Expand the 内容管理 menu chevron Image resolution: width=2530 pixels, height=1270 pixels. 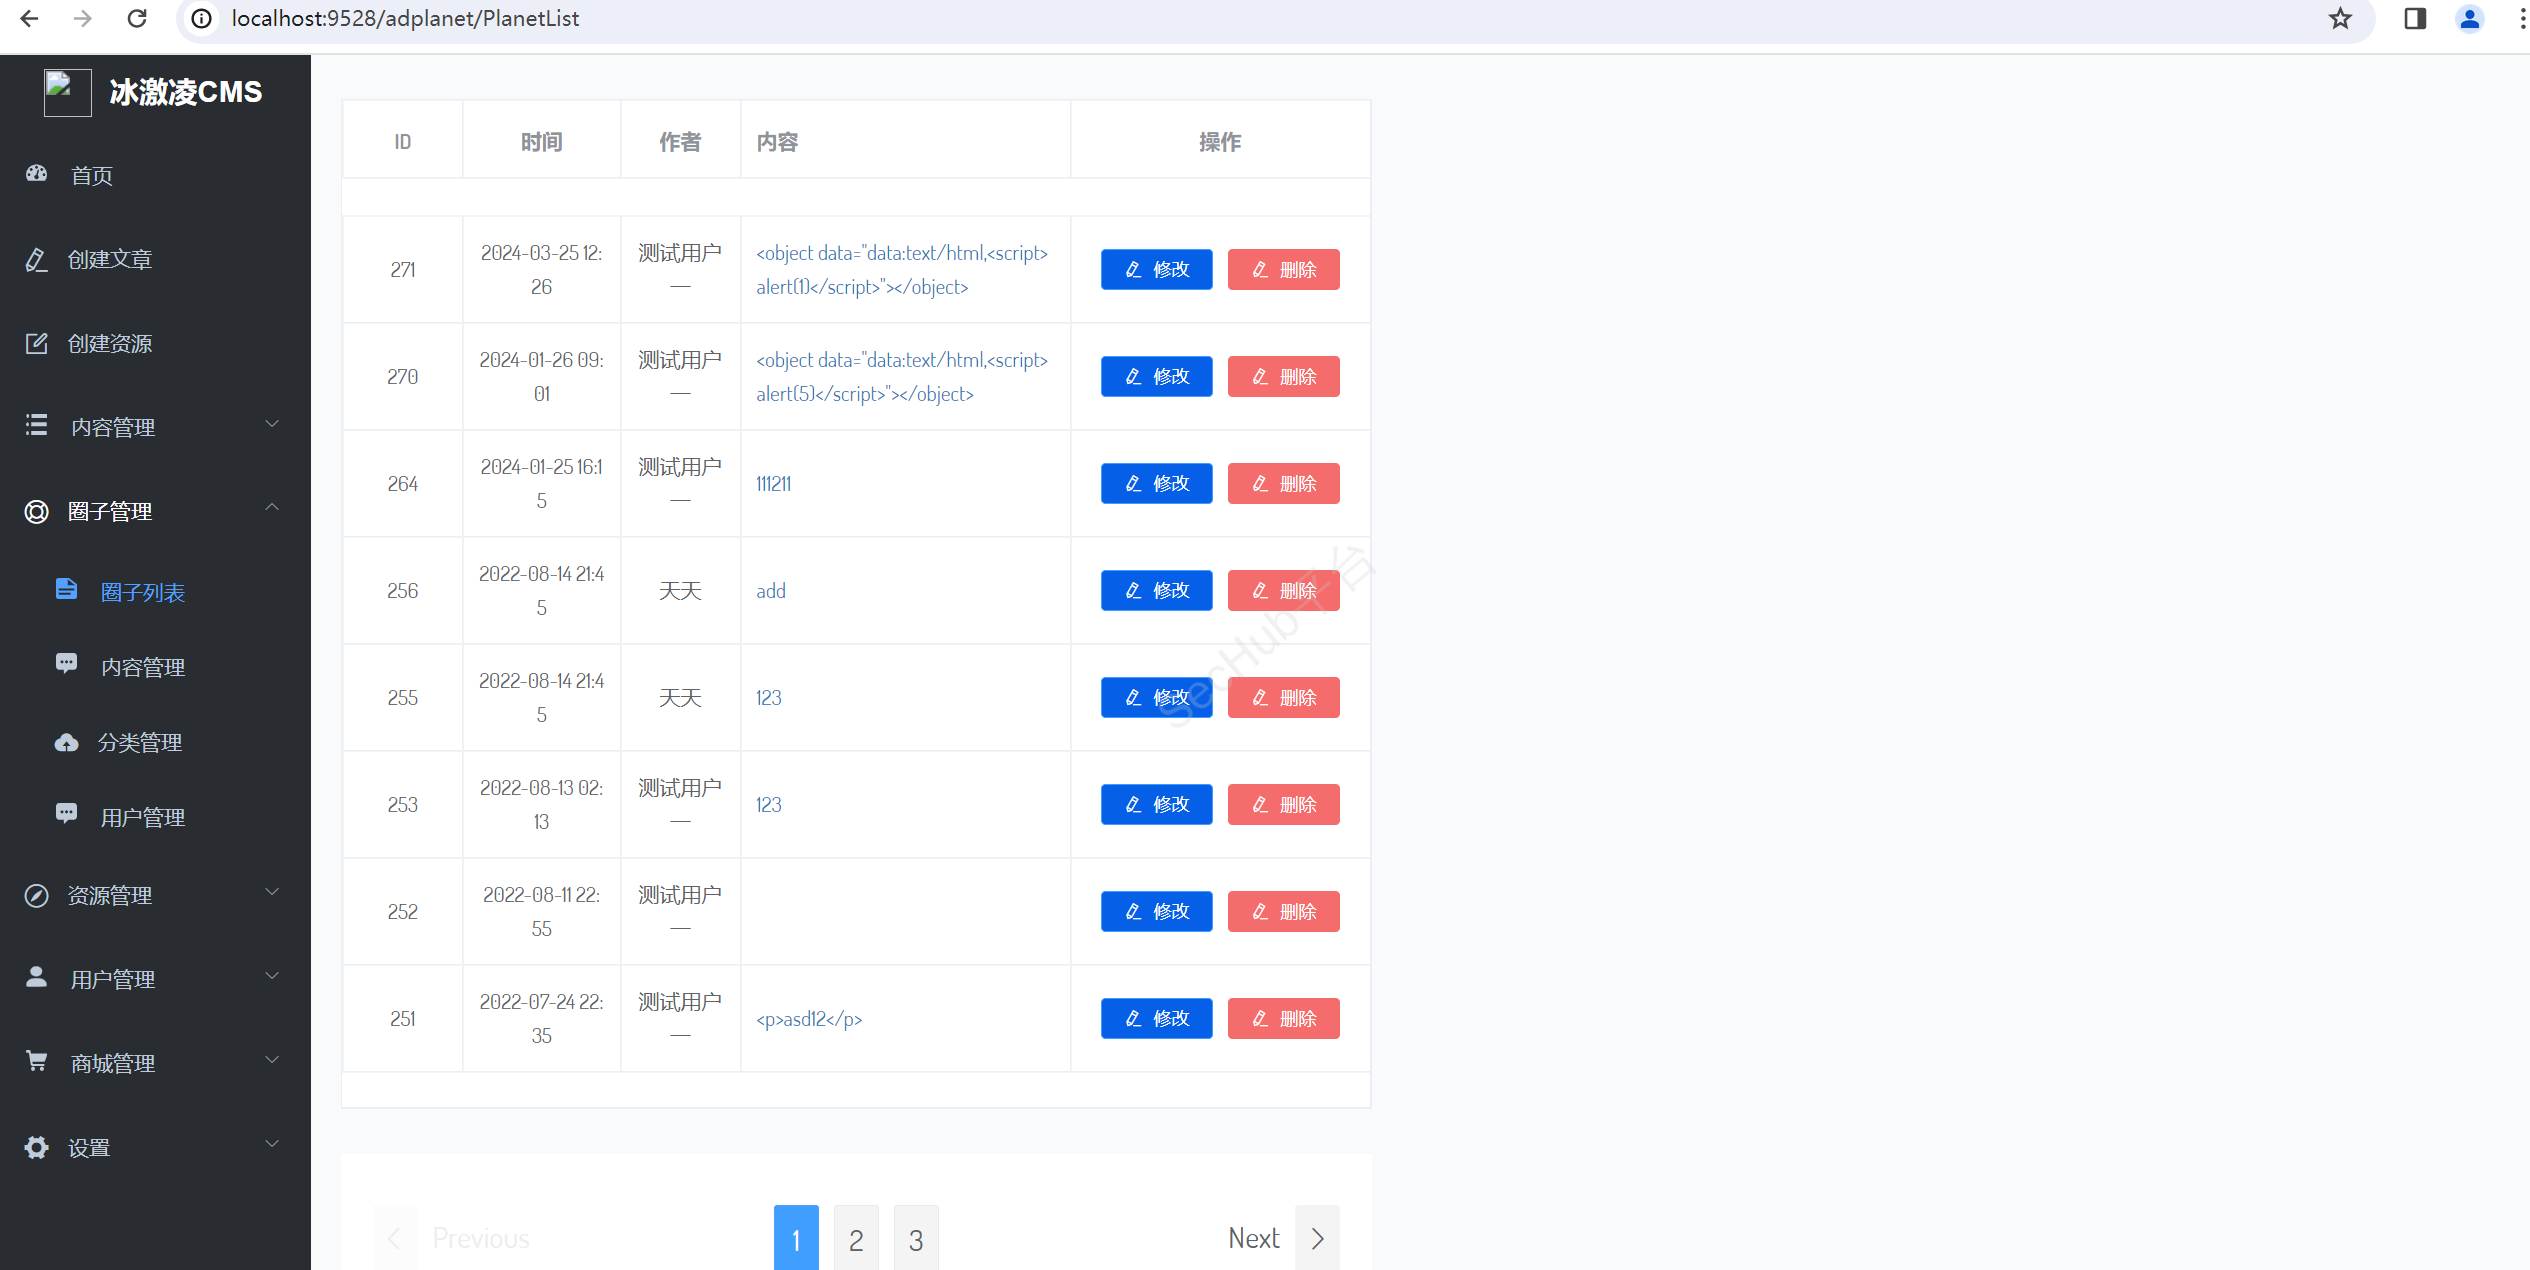(x=272, y=425)
